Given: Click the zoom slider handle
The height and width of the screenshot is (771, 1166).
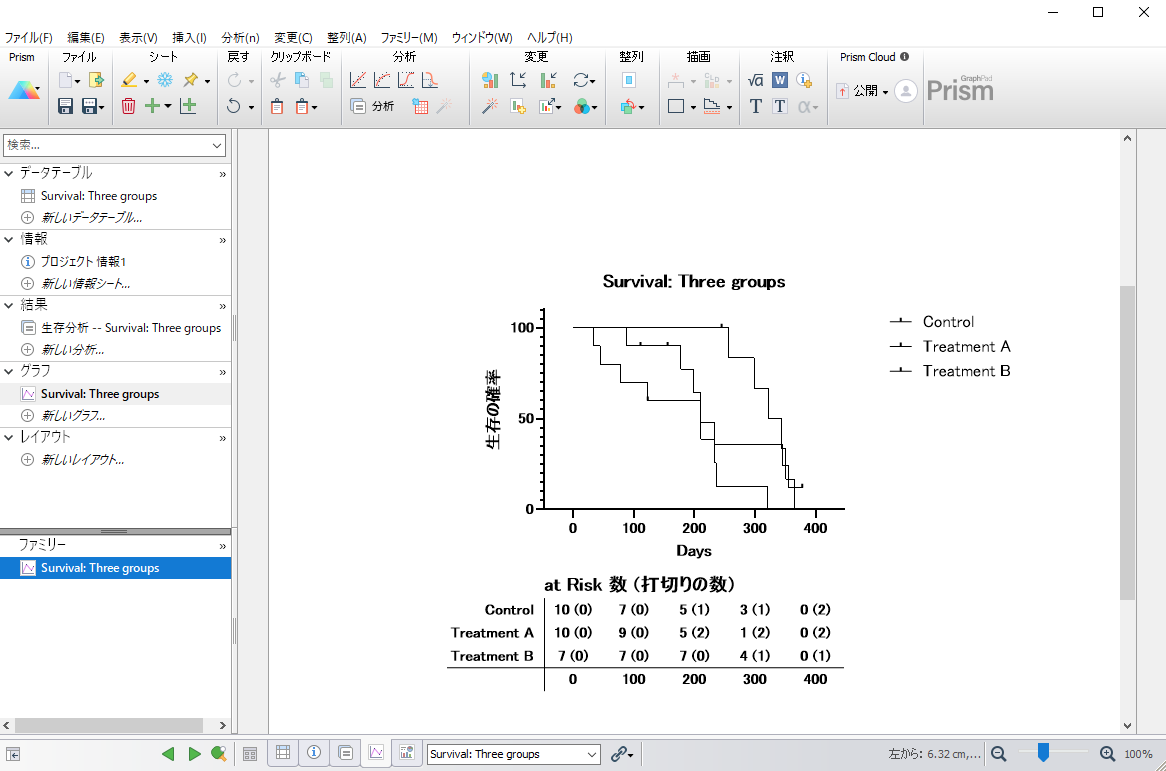Looking at the screenshot, I should click(x=1043, y=753).
